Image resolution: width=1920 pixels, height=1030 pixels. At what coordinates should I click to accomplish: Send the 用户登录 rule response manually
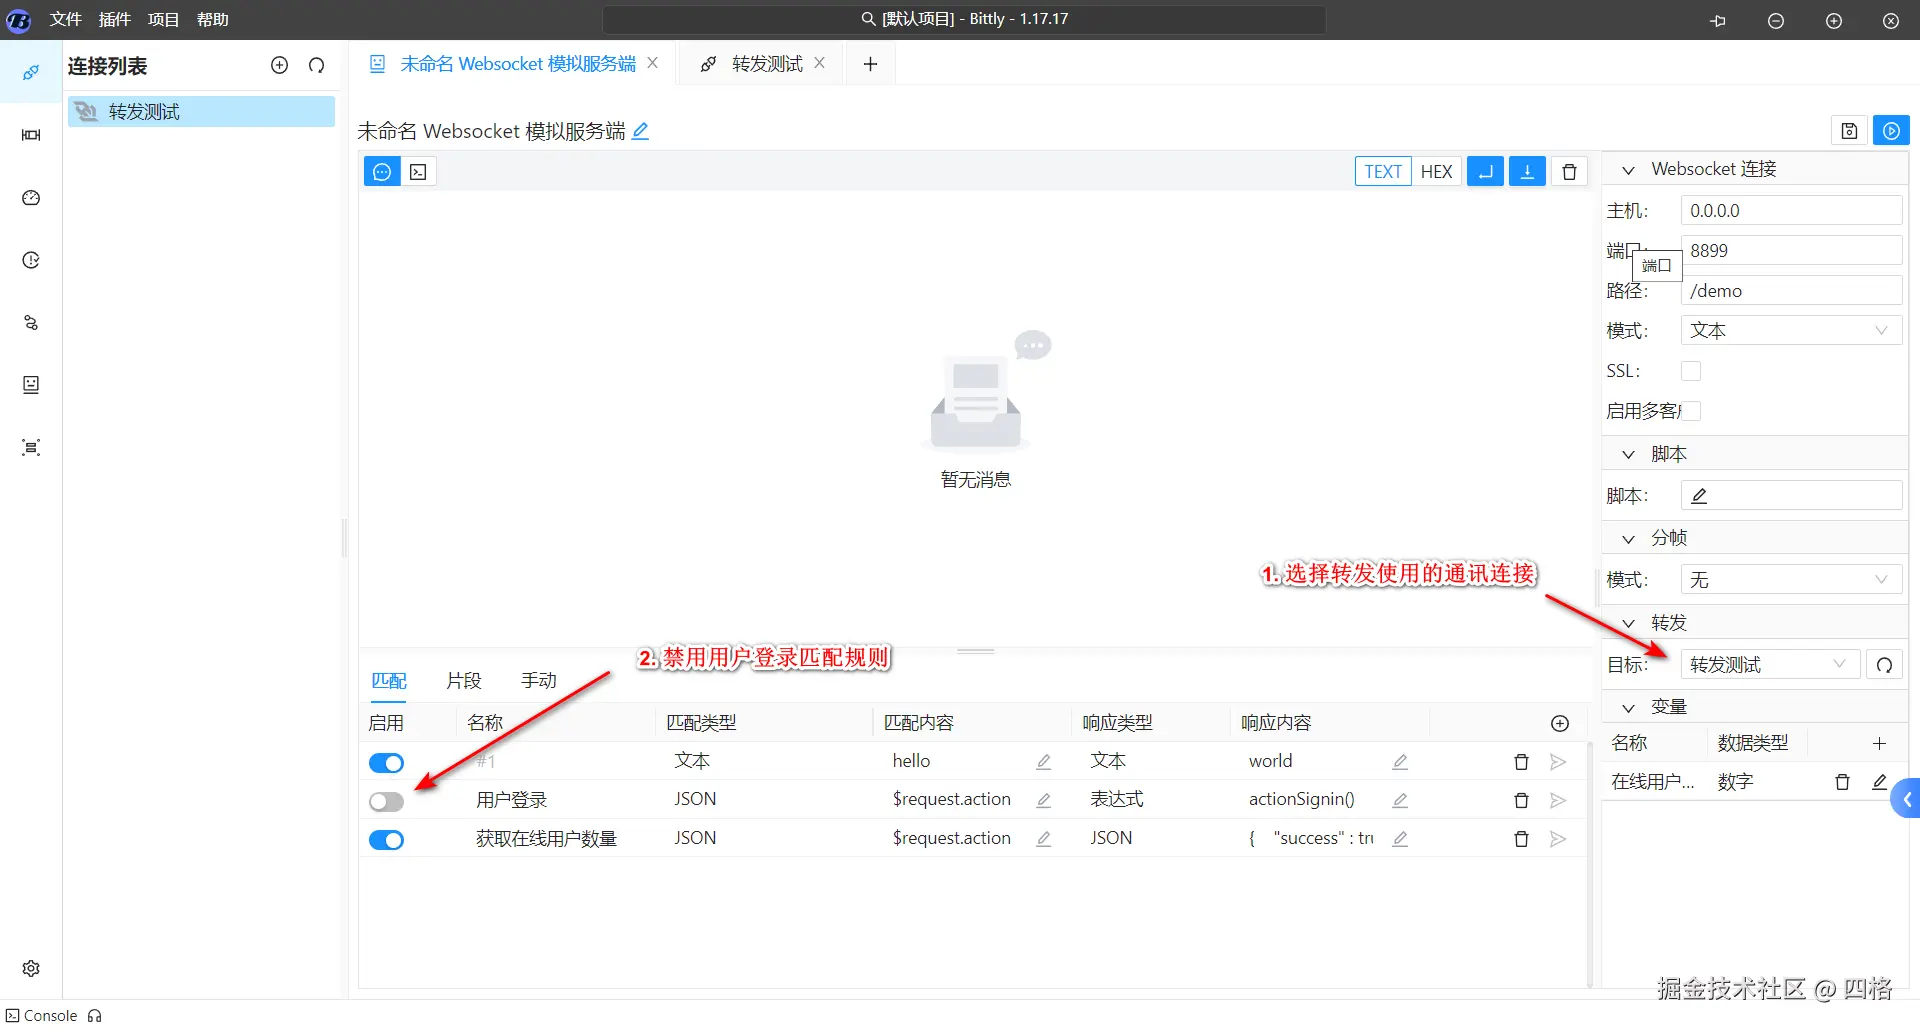tap(1558, 800)
